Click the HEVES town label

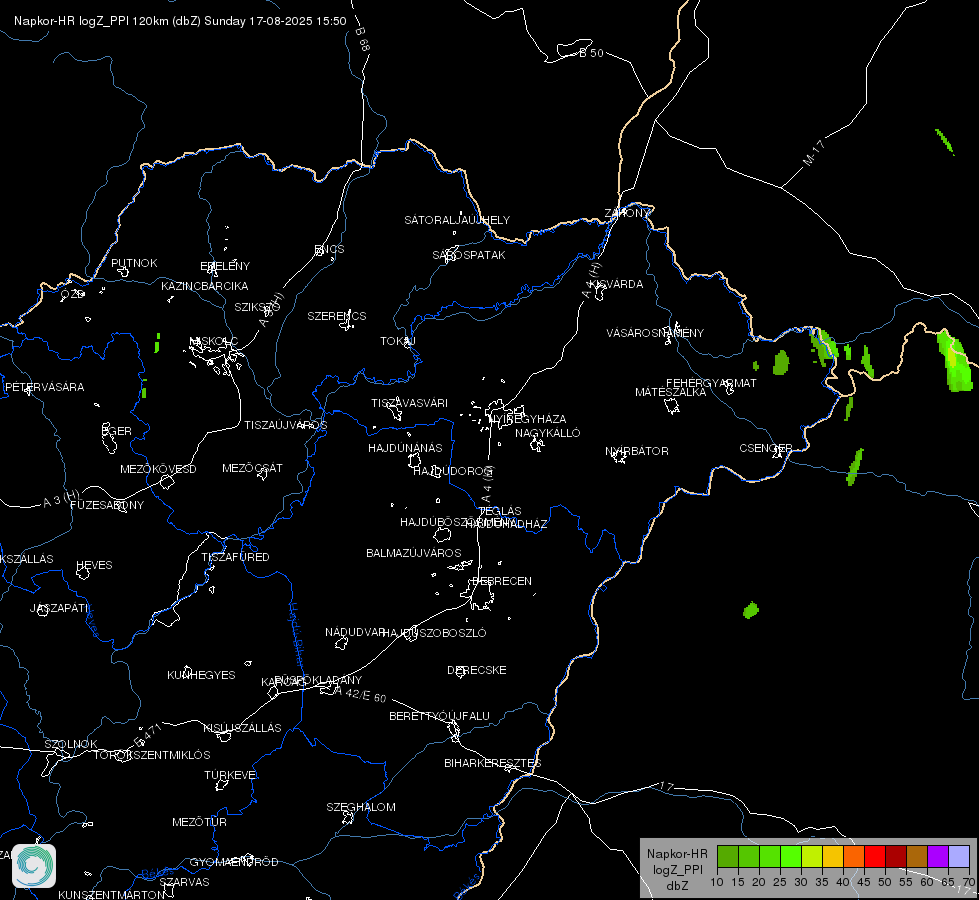(94, 565)
